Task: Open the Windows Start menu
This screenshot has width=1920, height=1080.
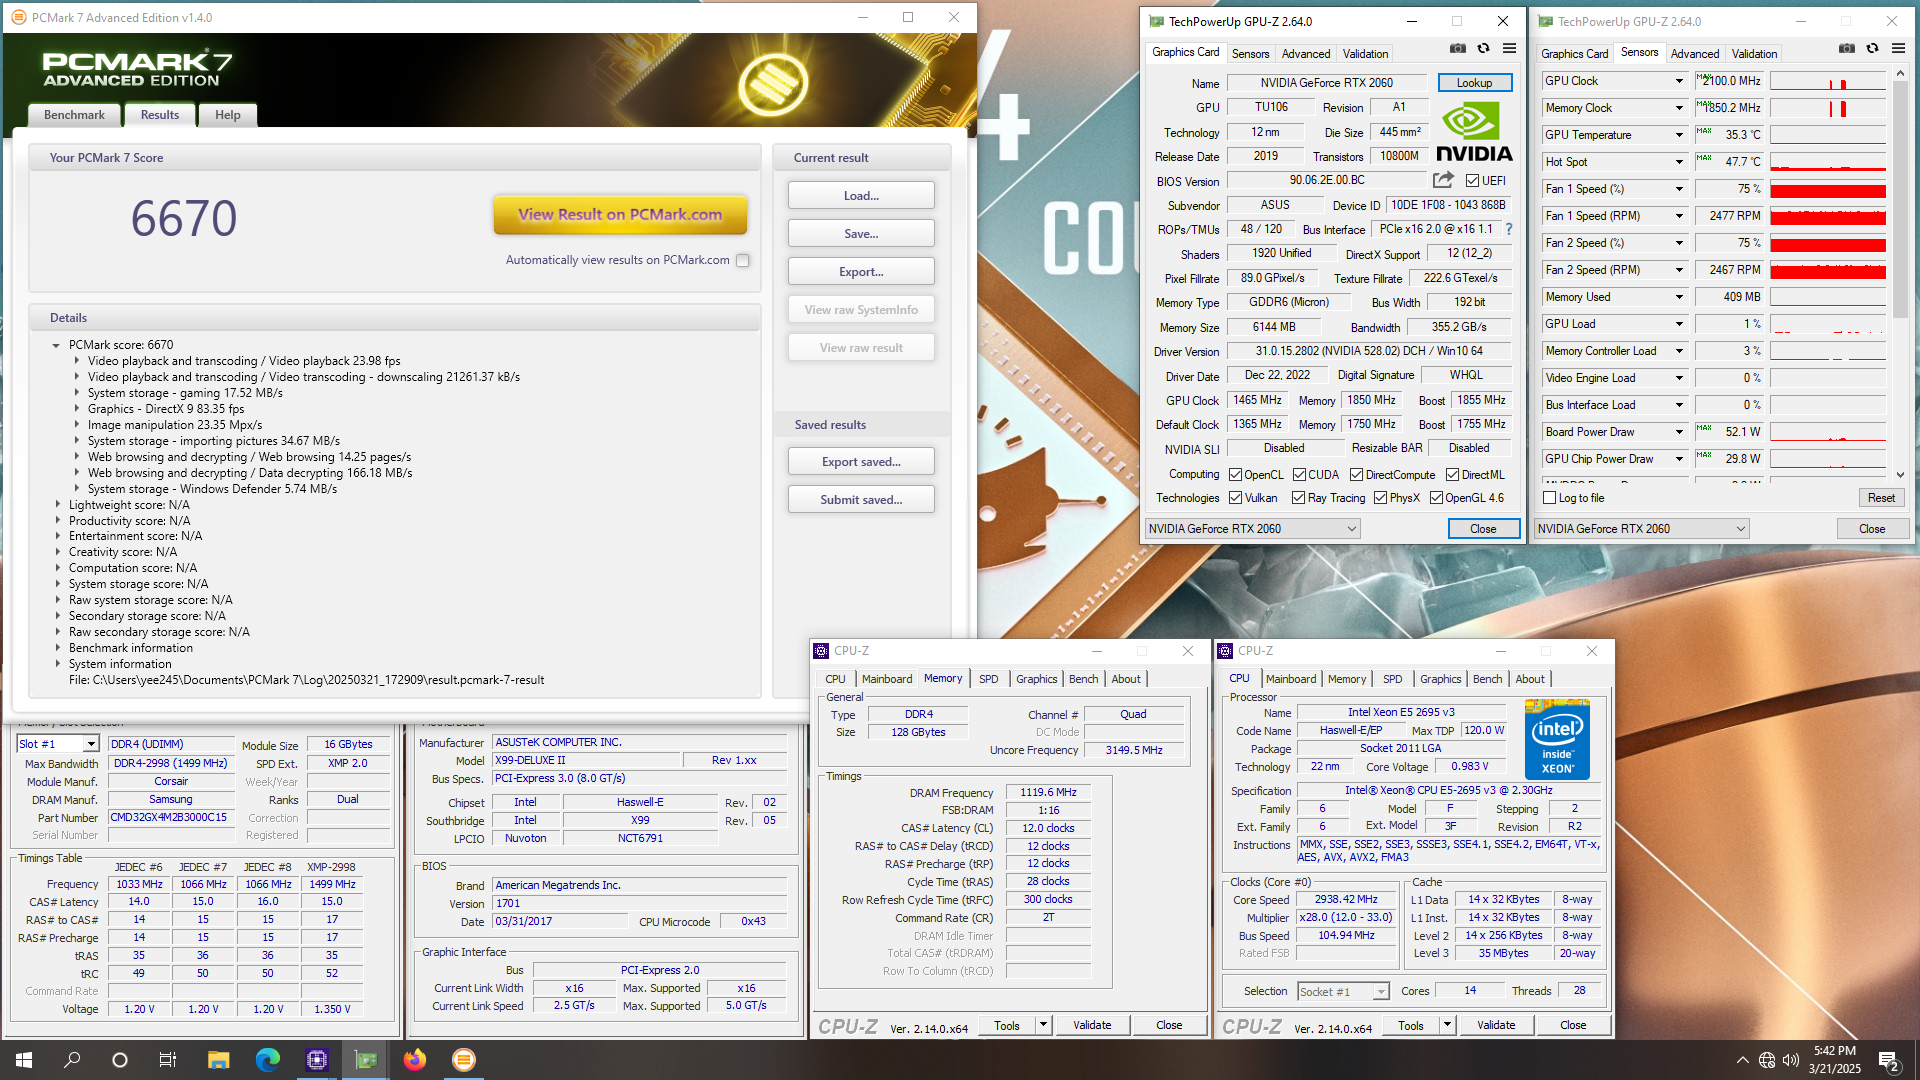Action: click(24, 1060)
